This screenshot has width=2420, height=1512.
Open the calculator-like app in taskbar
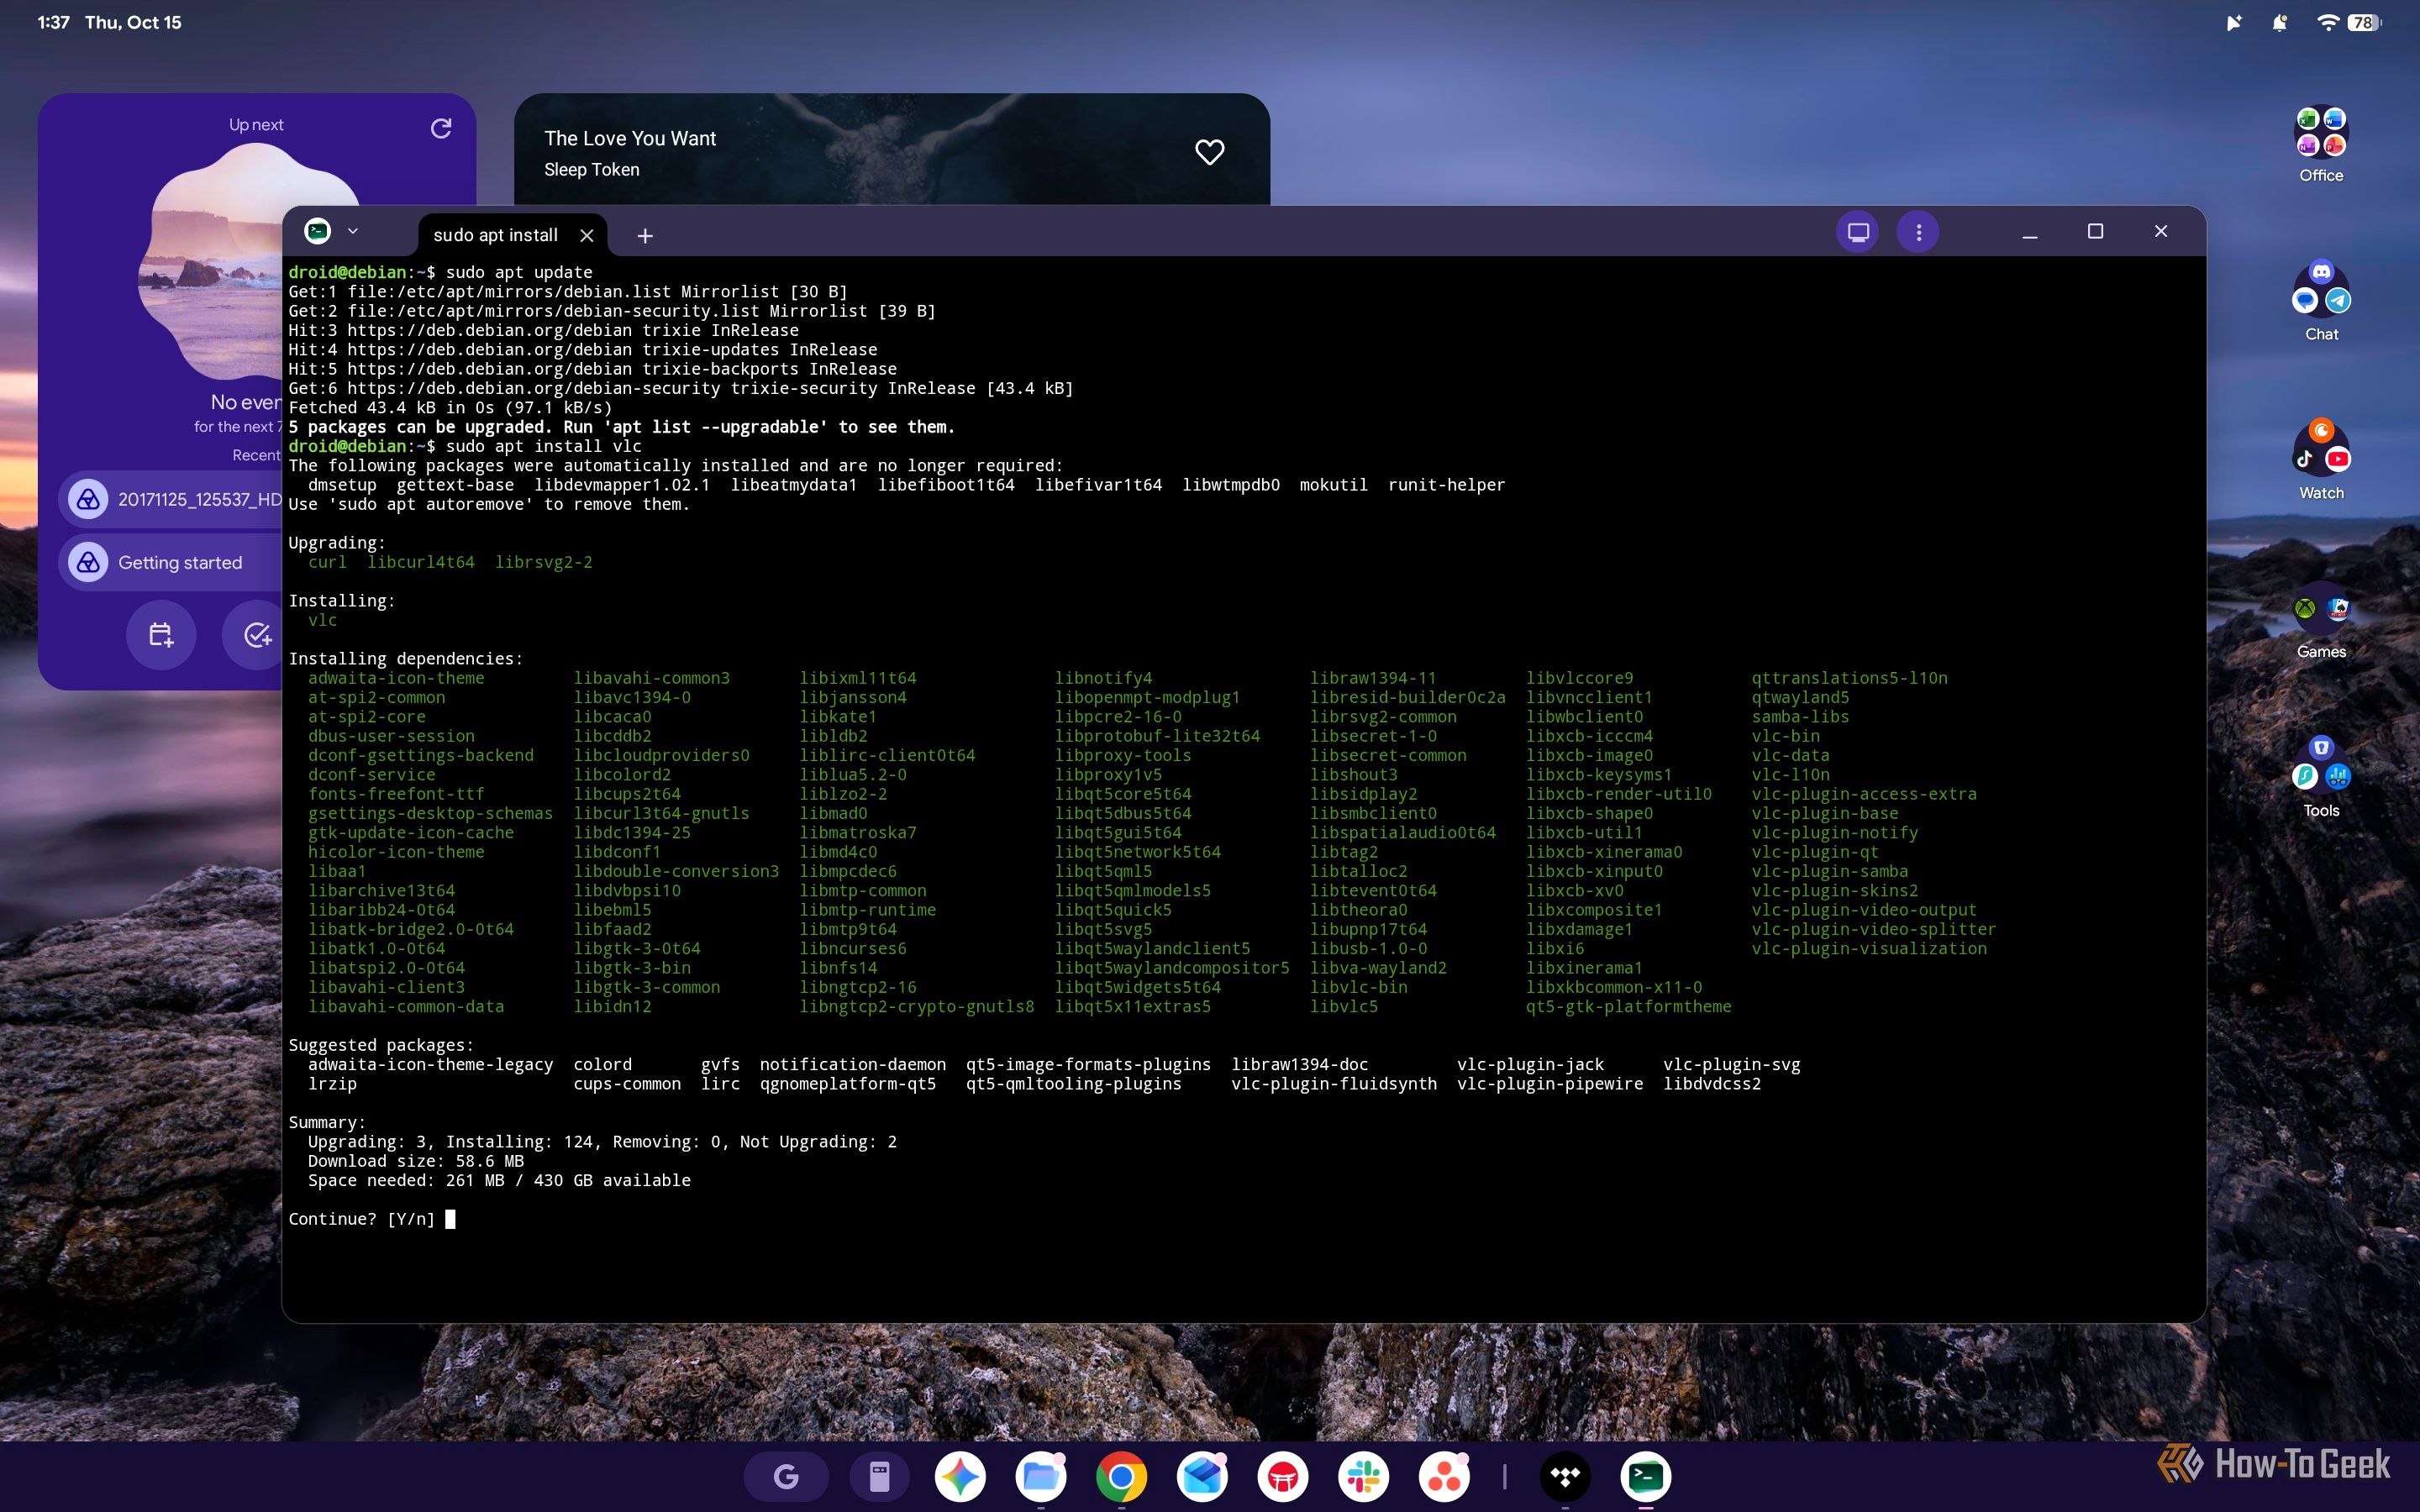coord(879,1476)
